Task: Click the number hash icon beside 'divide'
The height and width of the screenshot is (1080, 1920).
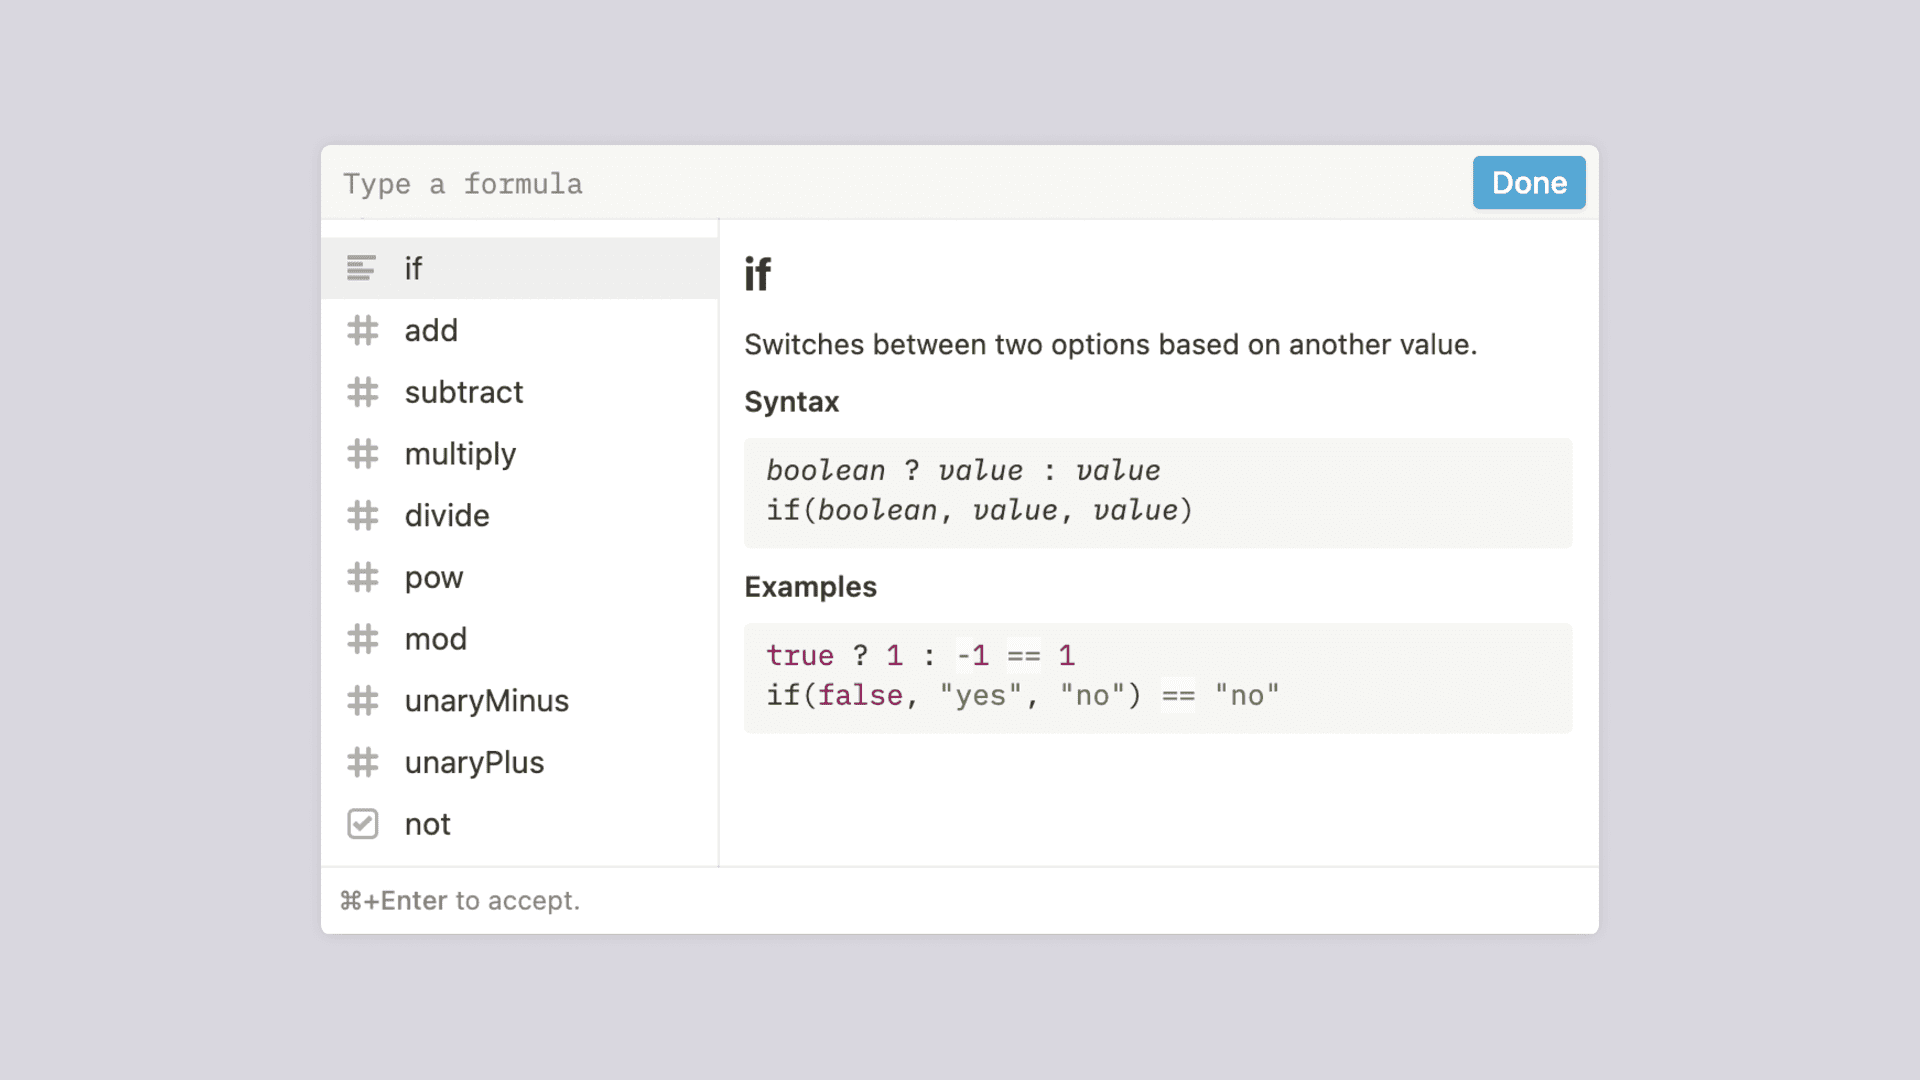Action: coord(363,516)
